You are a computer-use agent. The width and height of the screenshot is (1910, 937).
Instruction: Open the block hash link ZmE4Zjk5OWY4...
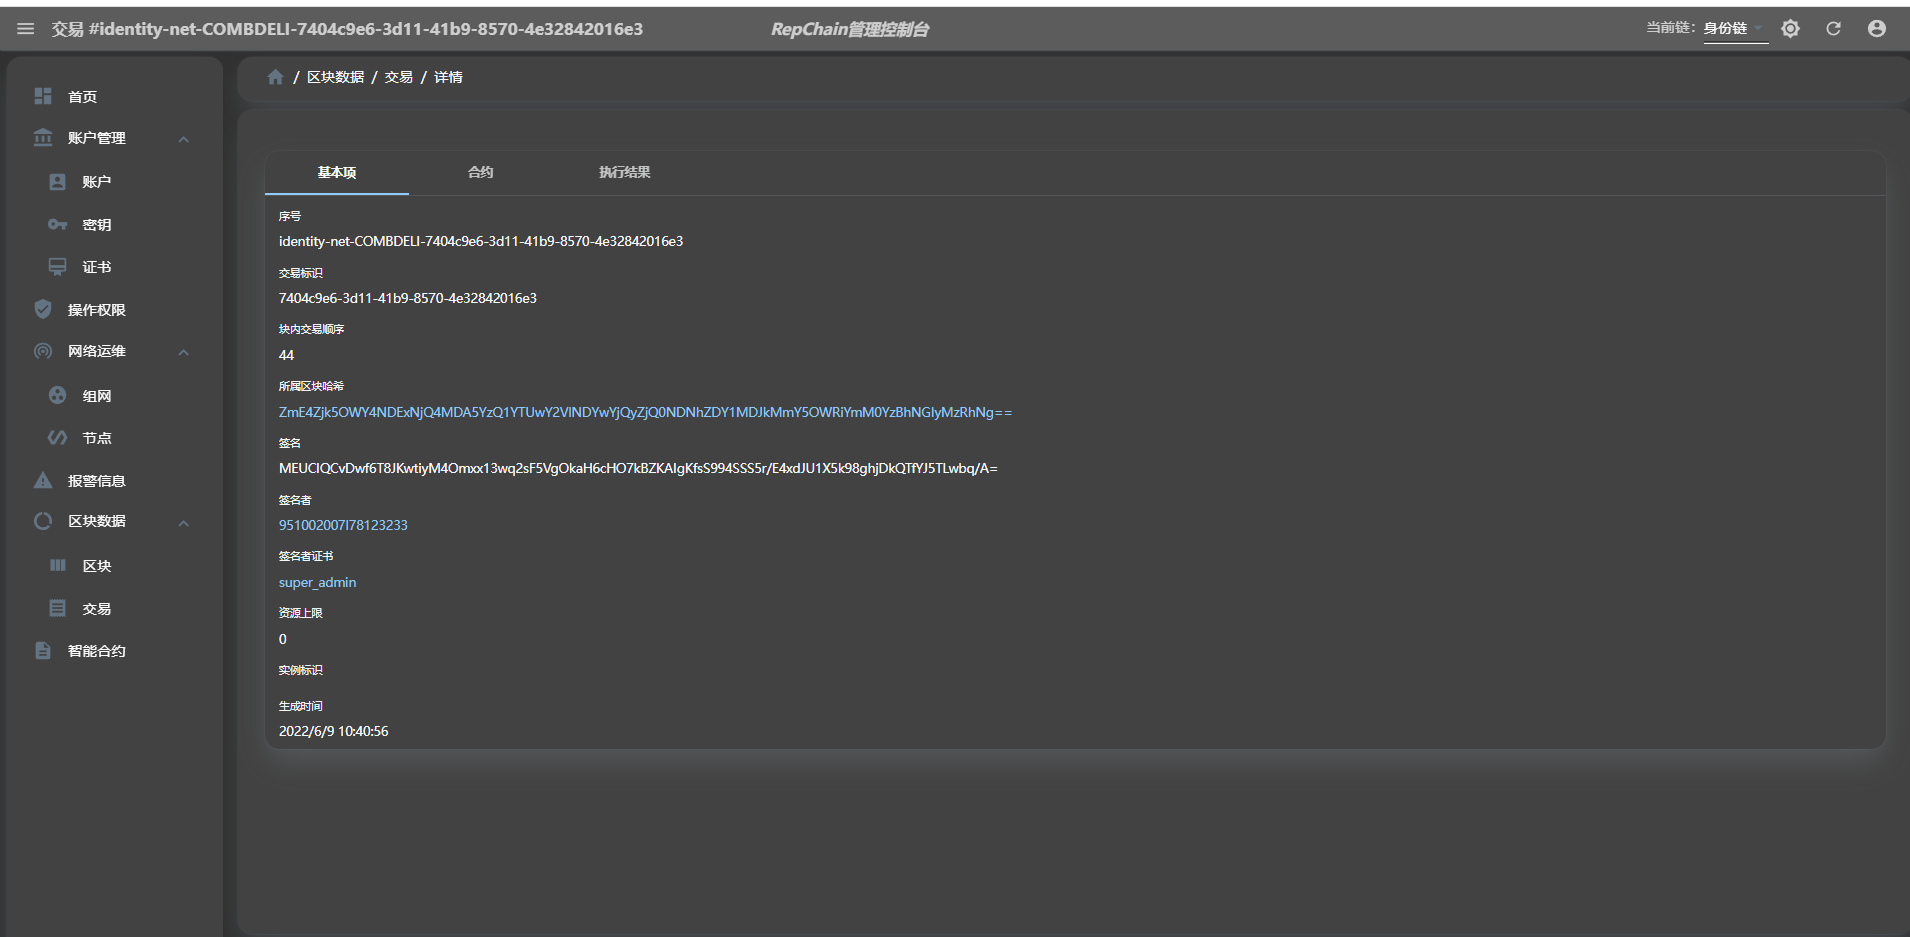click(x=645, y=412)
